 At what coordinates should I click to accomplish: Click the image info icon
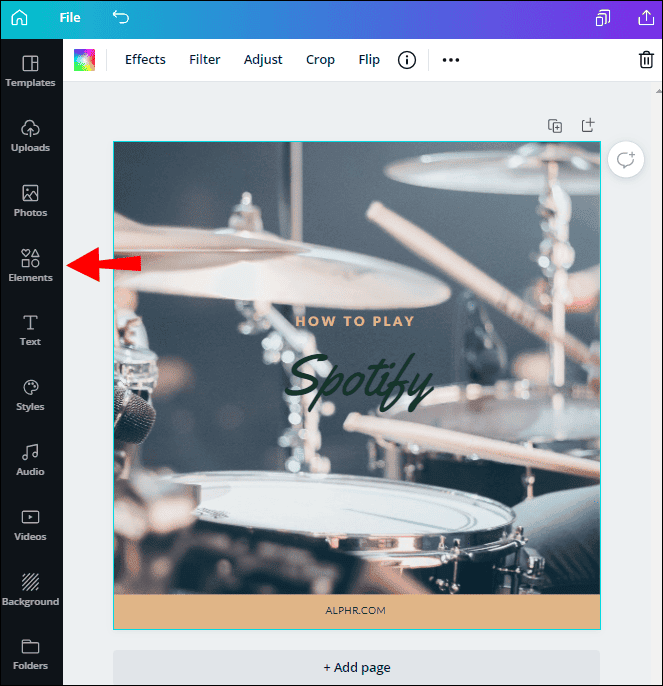pos(407,60)
